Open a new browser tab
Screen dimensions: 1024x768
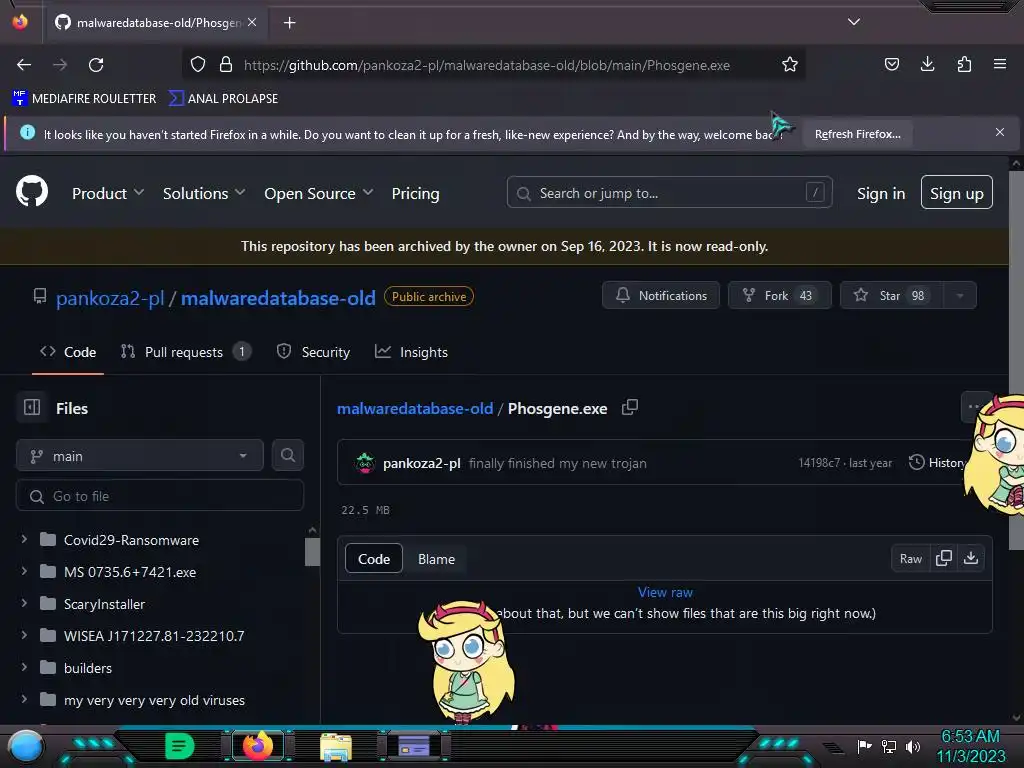pos(289,23)
